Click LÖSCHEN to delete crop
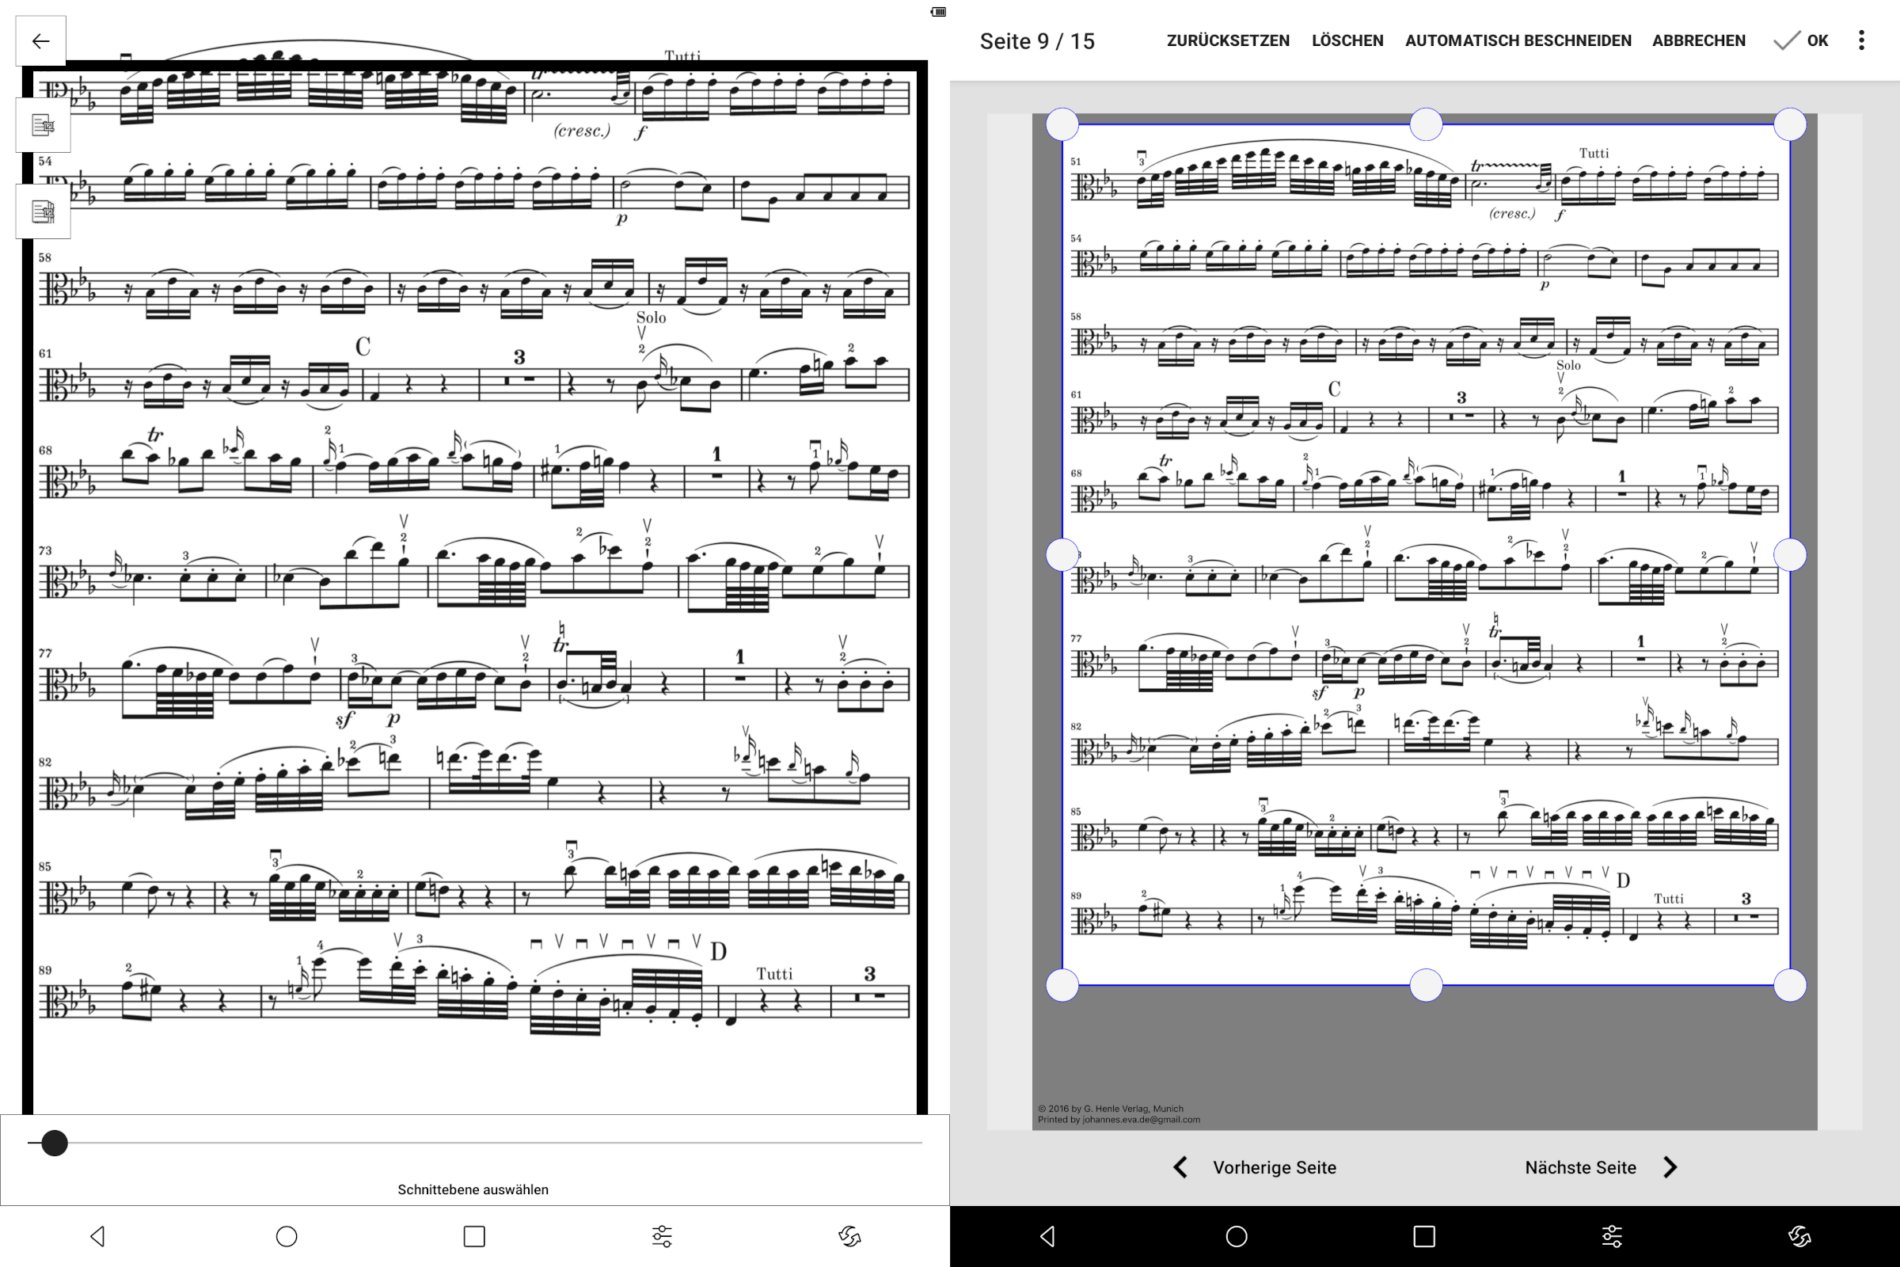This screenshot has width=1900, height=1267. coord(1348,41)
